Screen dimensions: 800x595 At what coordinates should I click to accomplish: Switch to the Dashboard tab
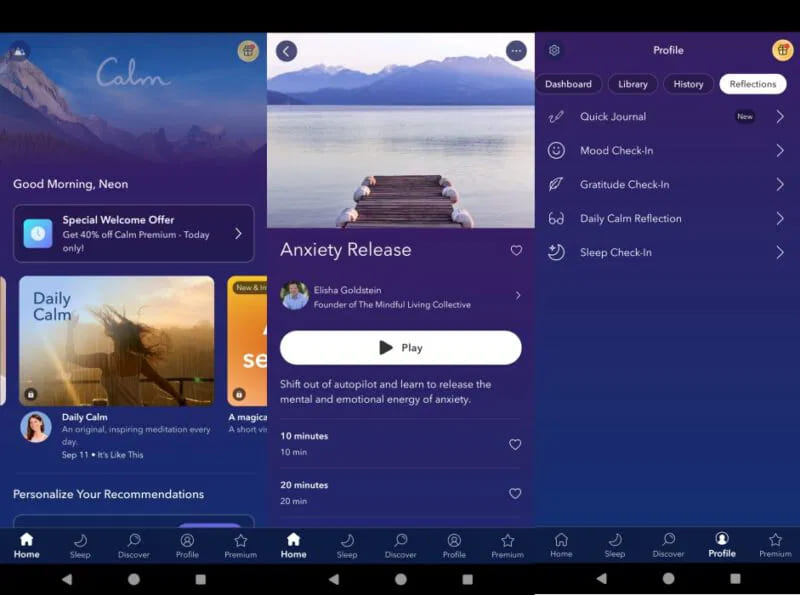[568, 84]
